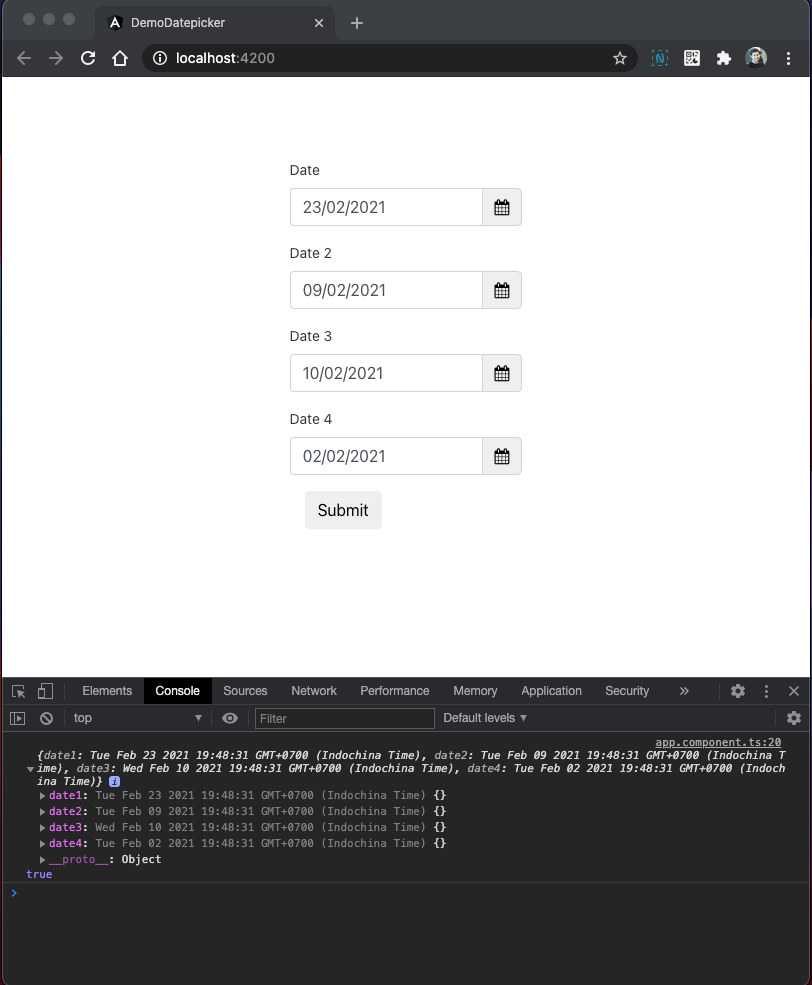Go back in browser history
This screenshot has width=812, height=985.
pyautogui.click(x=24, y=58)
